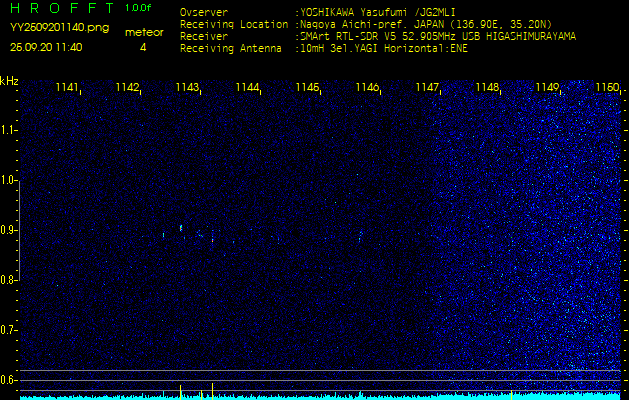Click the HROFFT title text
Image resolution: width=629 pixels, height=400 pixels.
(x=62, y=8)
